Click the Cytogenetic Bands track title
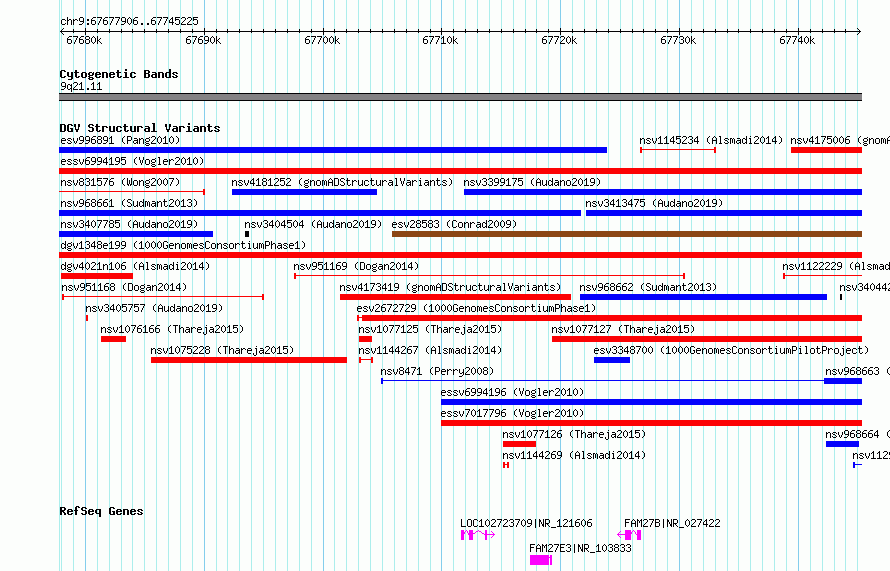This screenshot has width=890, height=571. pyautogui.click(x=119, y=74)
